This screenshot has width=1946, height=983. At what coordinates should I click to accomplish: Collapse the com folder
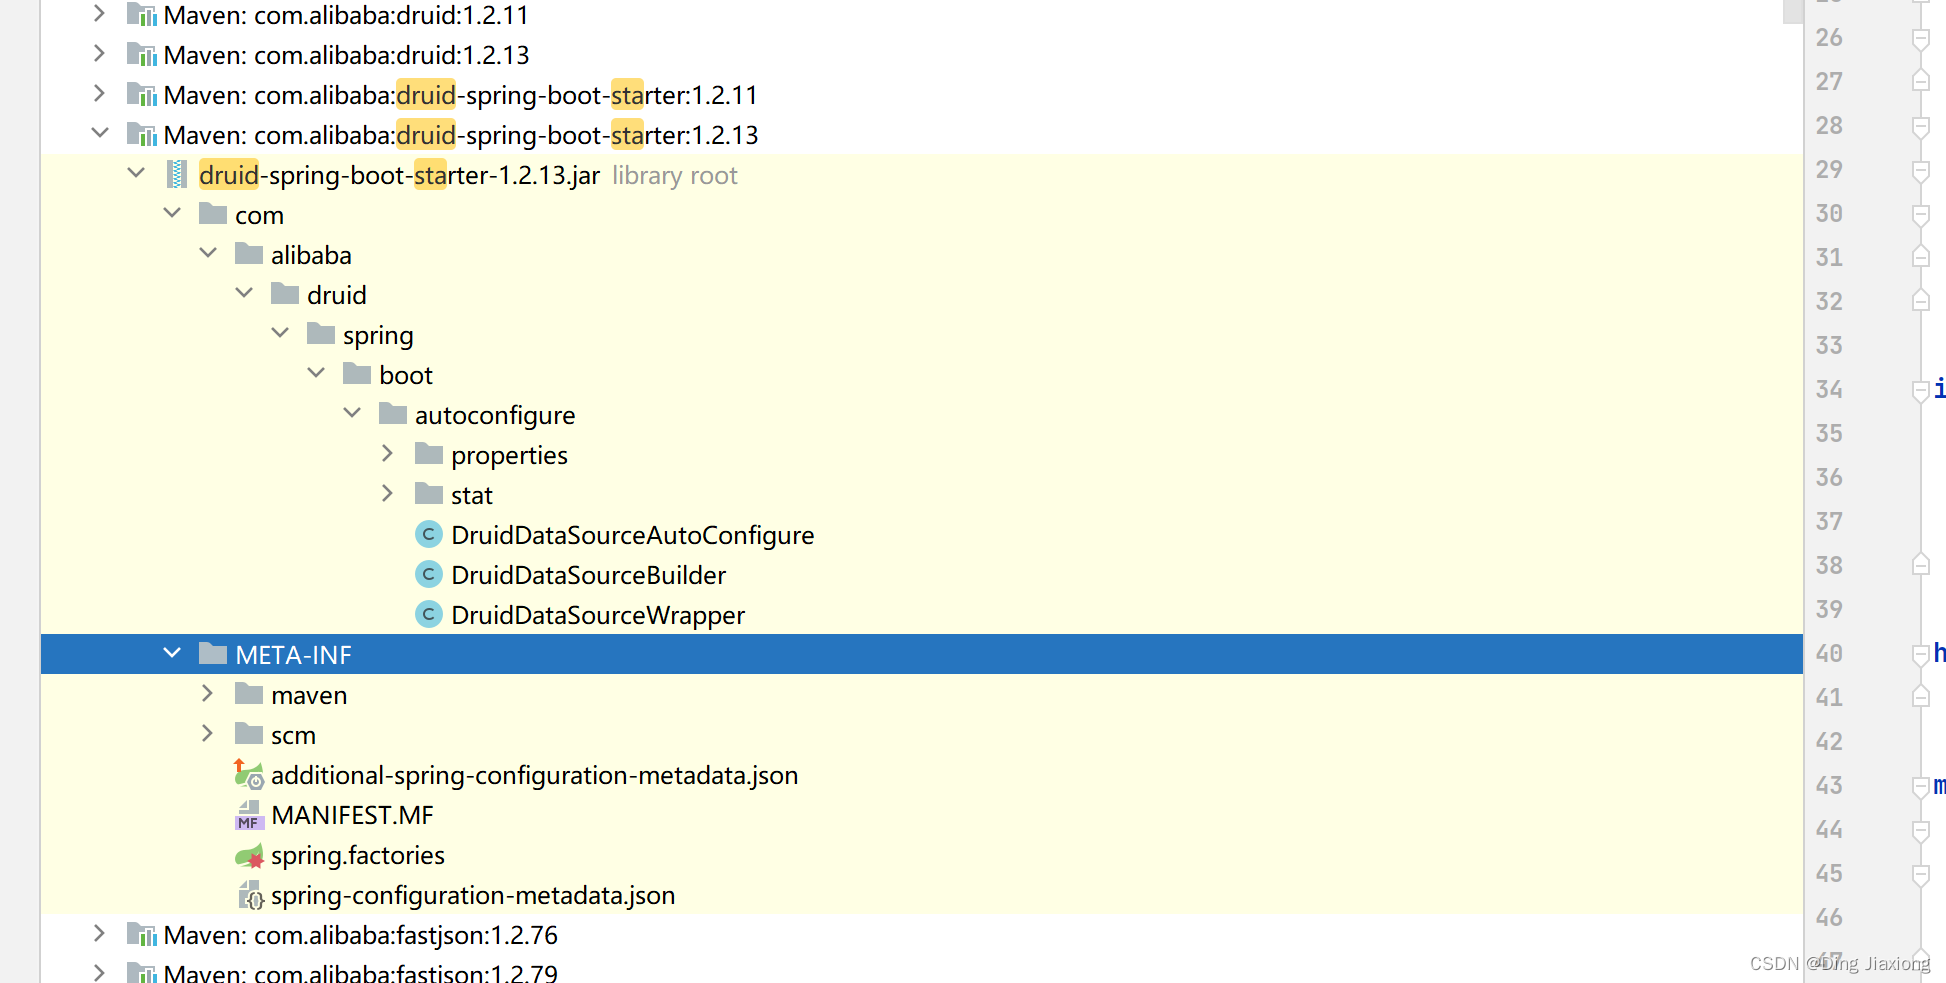coord(172,214)
